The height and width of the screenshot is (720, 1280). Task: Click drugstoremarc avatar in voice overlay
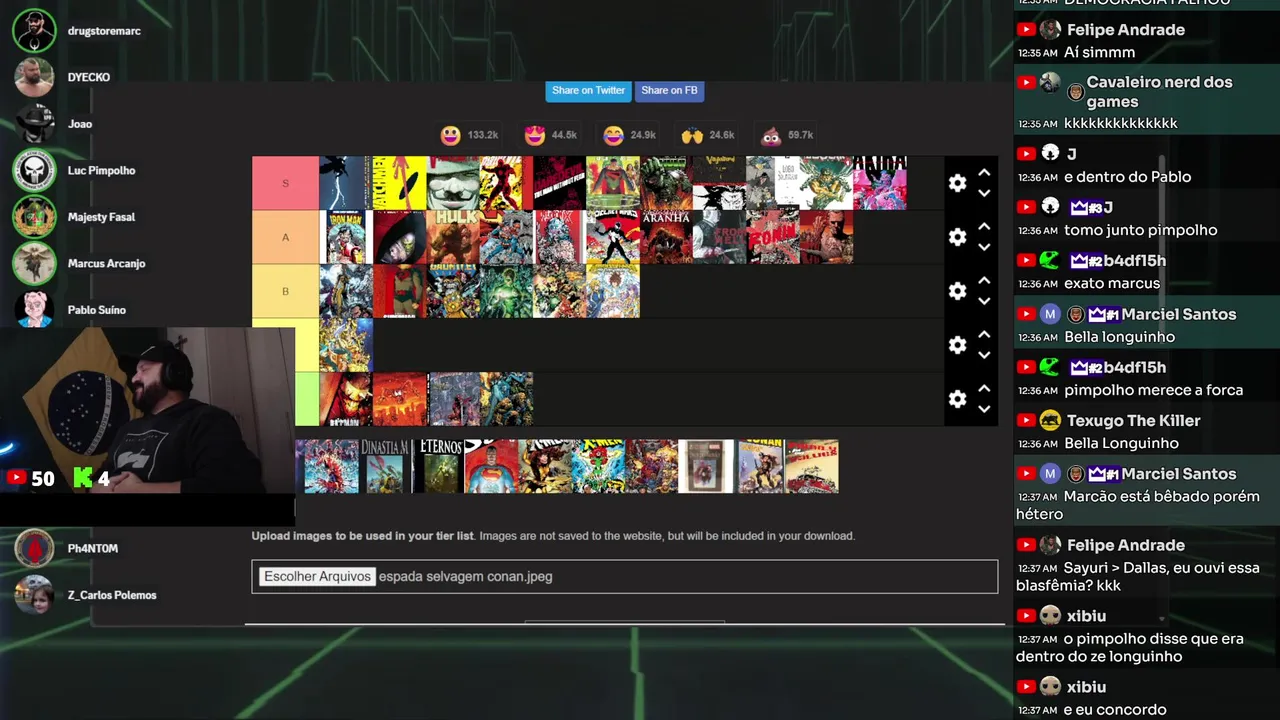click(x=34, y=31)
